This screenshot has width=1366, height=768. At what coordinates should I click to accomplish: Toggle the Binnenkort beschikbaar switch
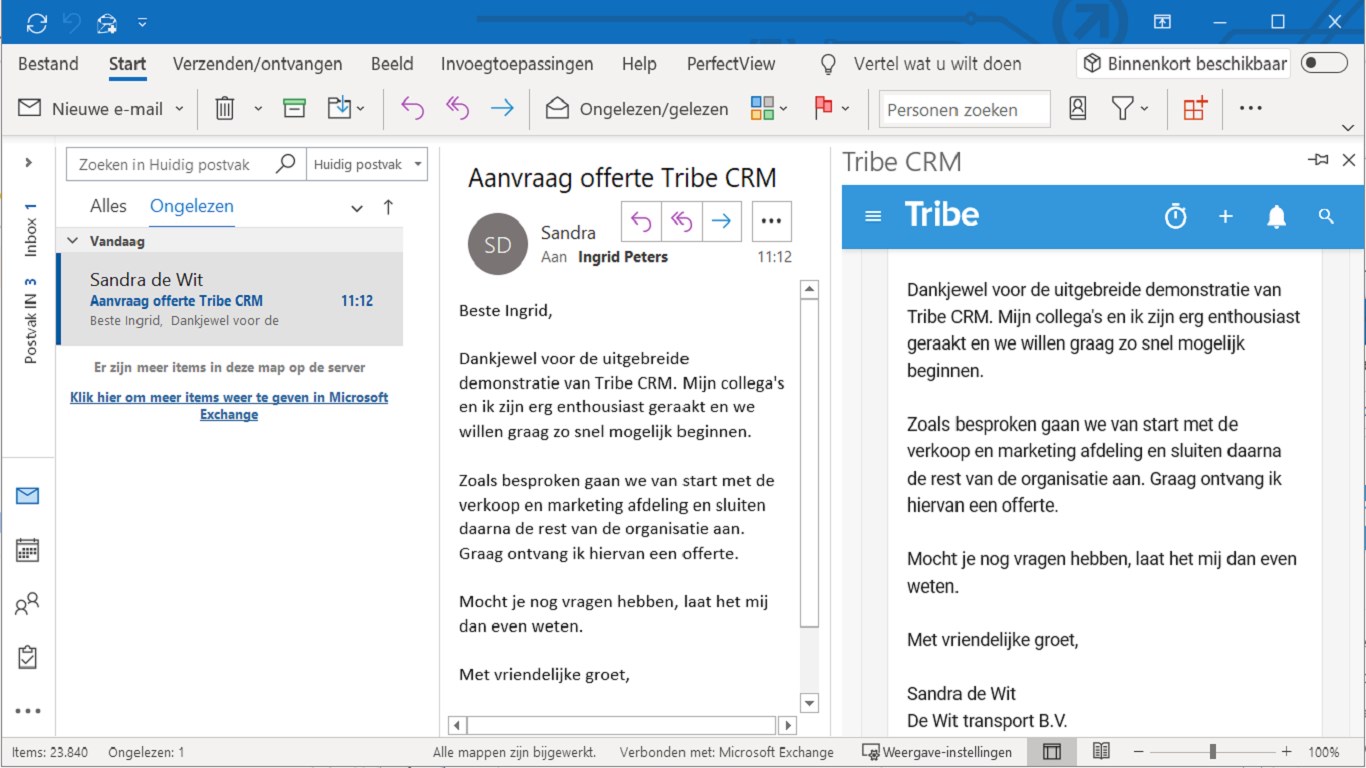(x=1324, y=64)
